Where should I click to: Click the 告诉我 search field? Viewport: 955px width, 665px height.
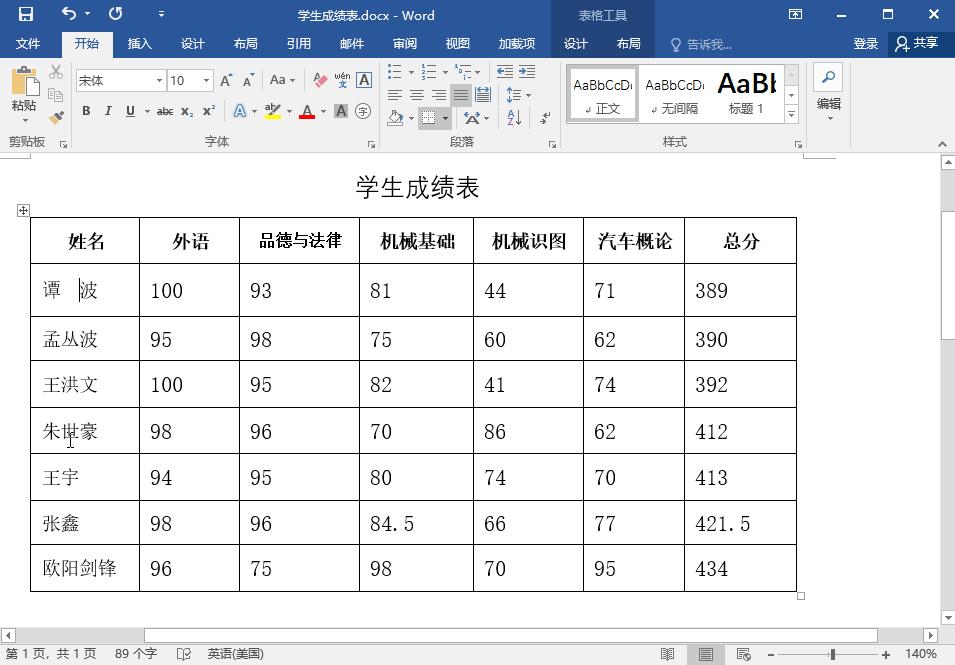tap(702, 44)
